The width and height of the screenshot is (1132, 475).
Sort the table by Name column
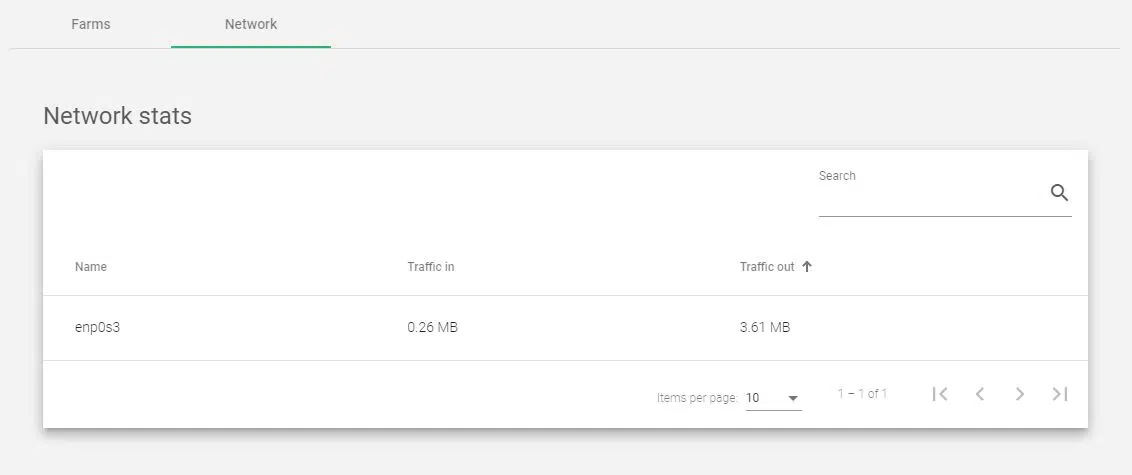point(91,267)
